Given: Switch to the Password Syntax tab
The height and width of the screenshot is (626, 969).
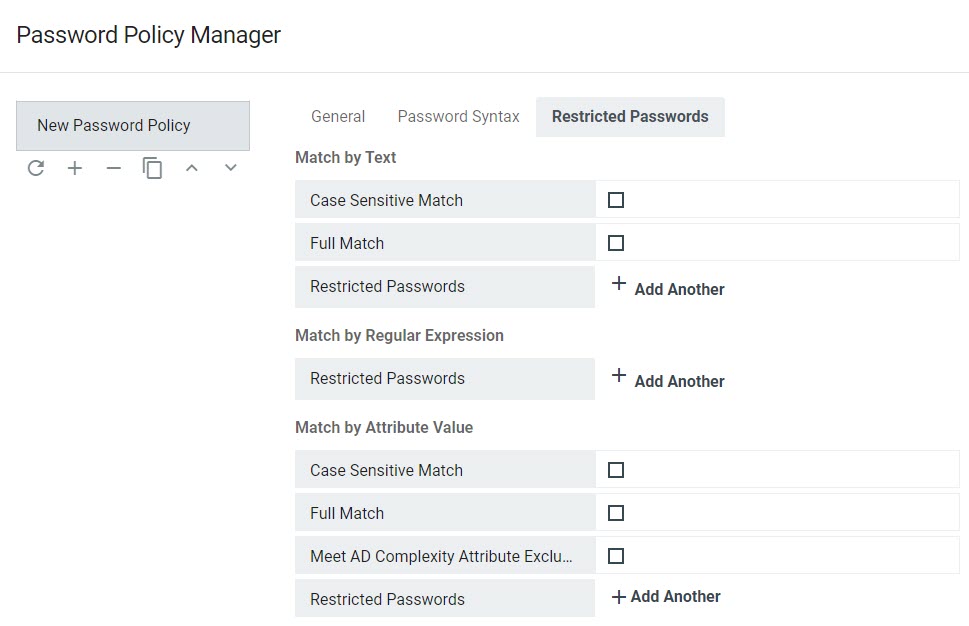Looking at the screenshot, I should (458, 117).
